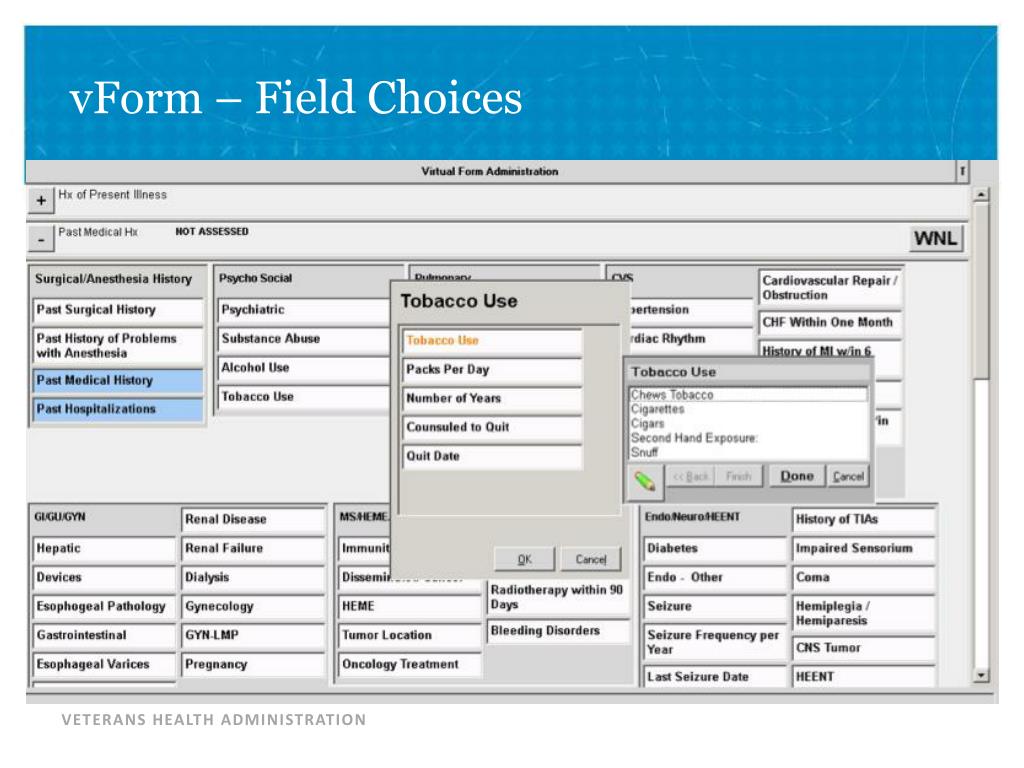Click Cancel in Tobacco Use dialog
Image resolution: width=1024 pixels, height=768 pixels.
point(590,559)
